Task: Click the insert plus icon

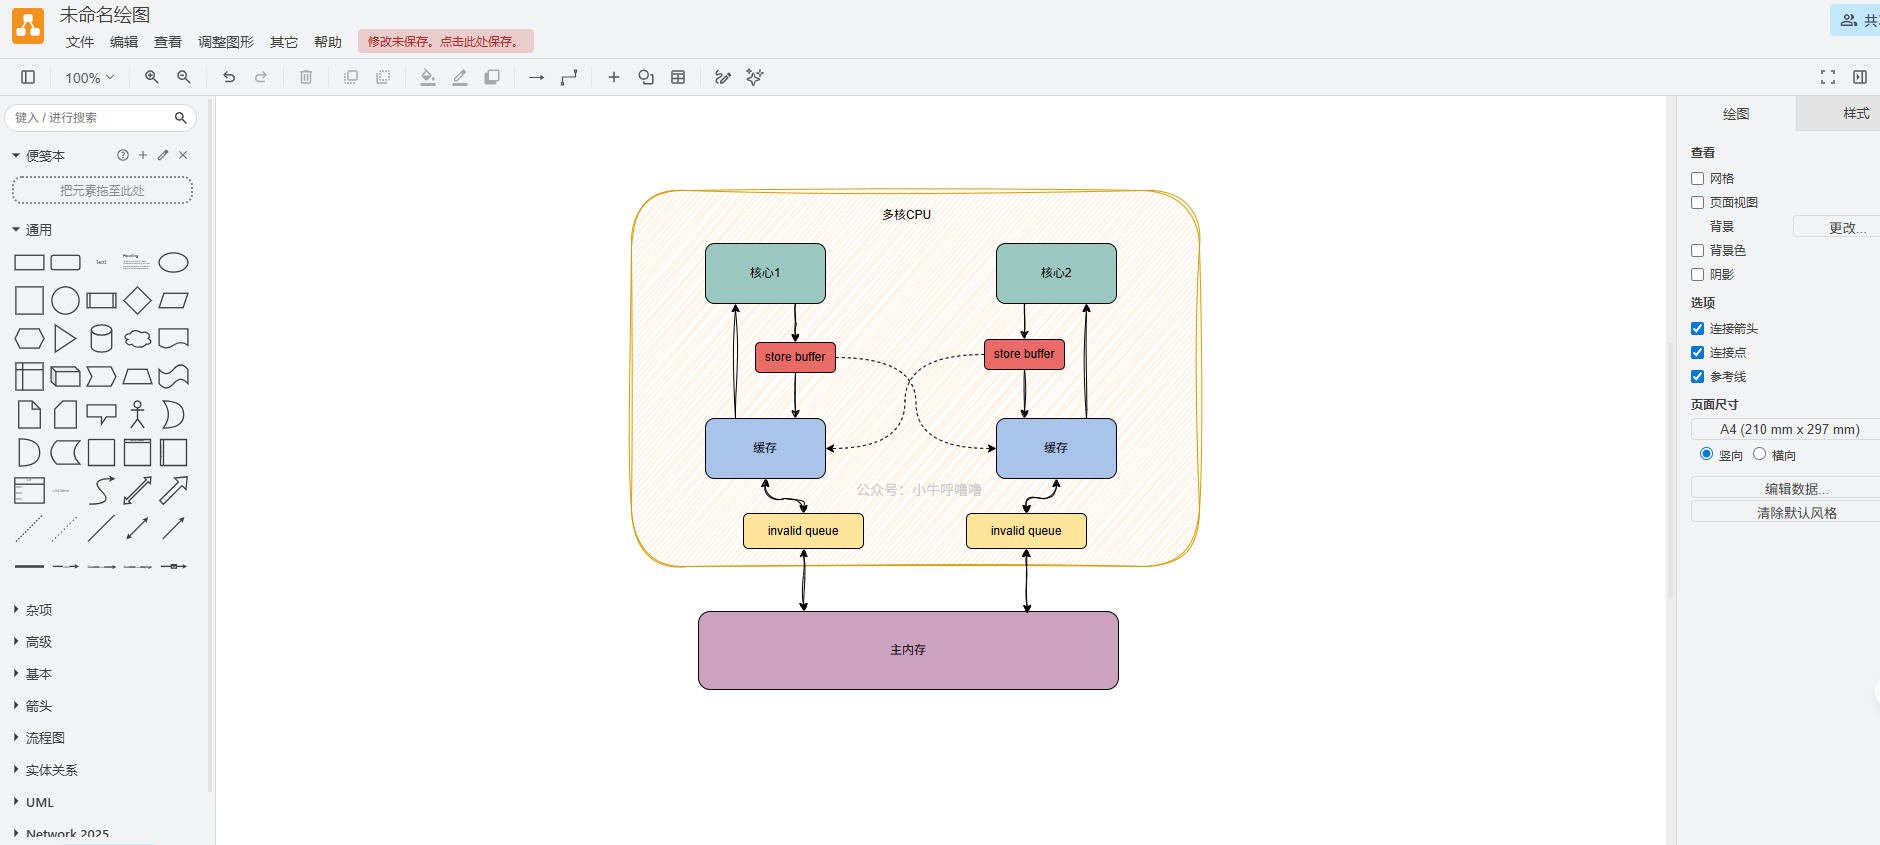Action: [614, 77]
